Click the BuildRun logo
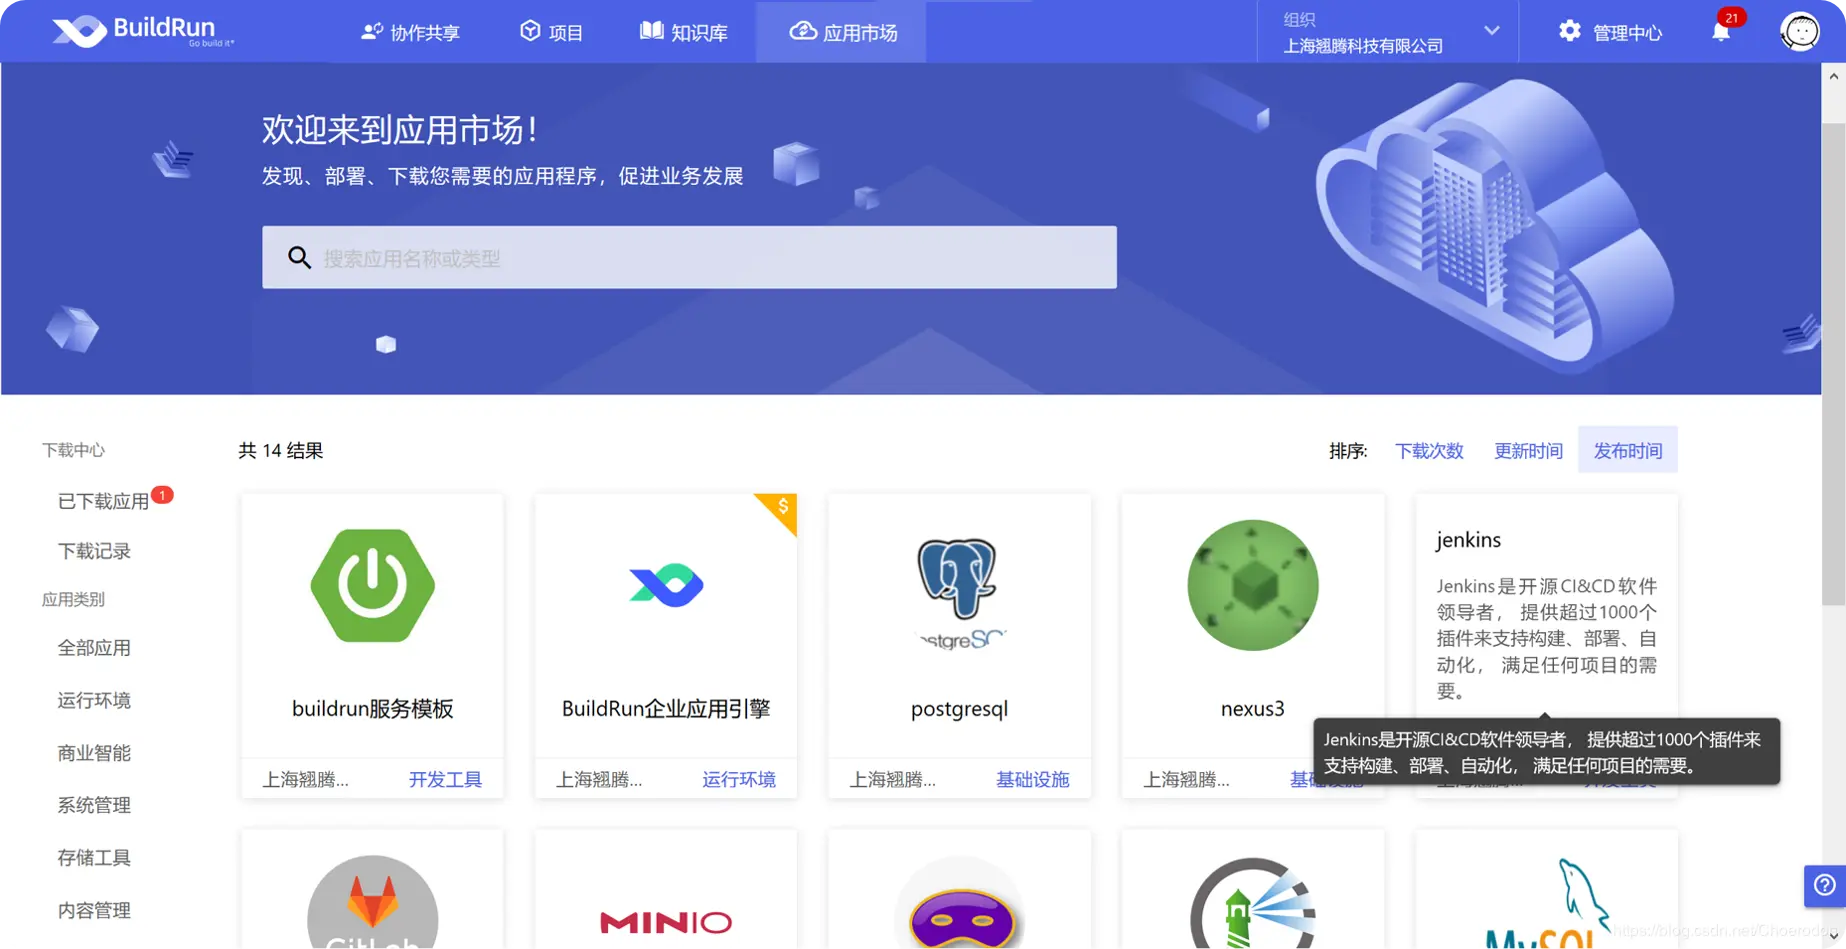Viewport: 1846px width, 949px height. (x=143, y=31)
